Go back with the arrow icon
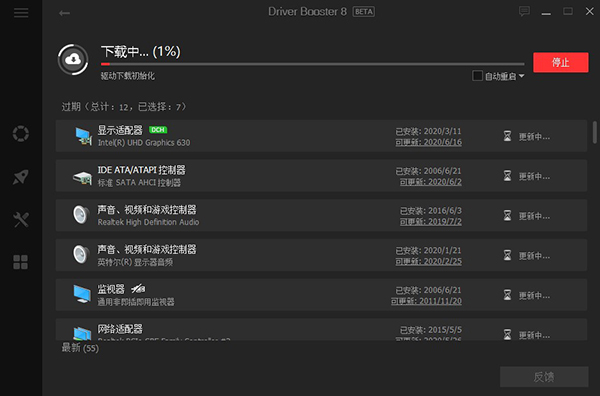 click(64, 13)
